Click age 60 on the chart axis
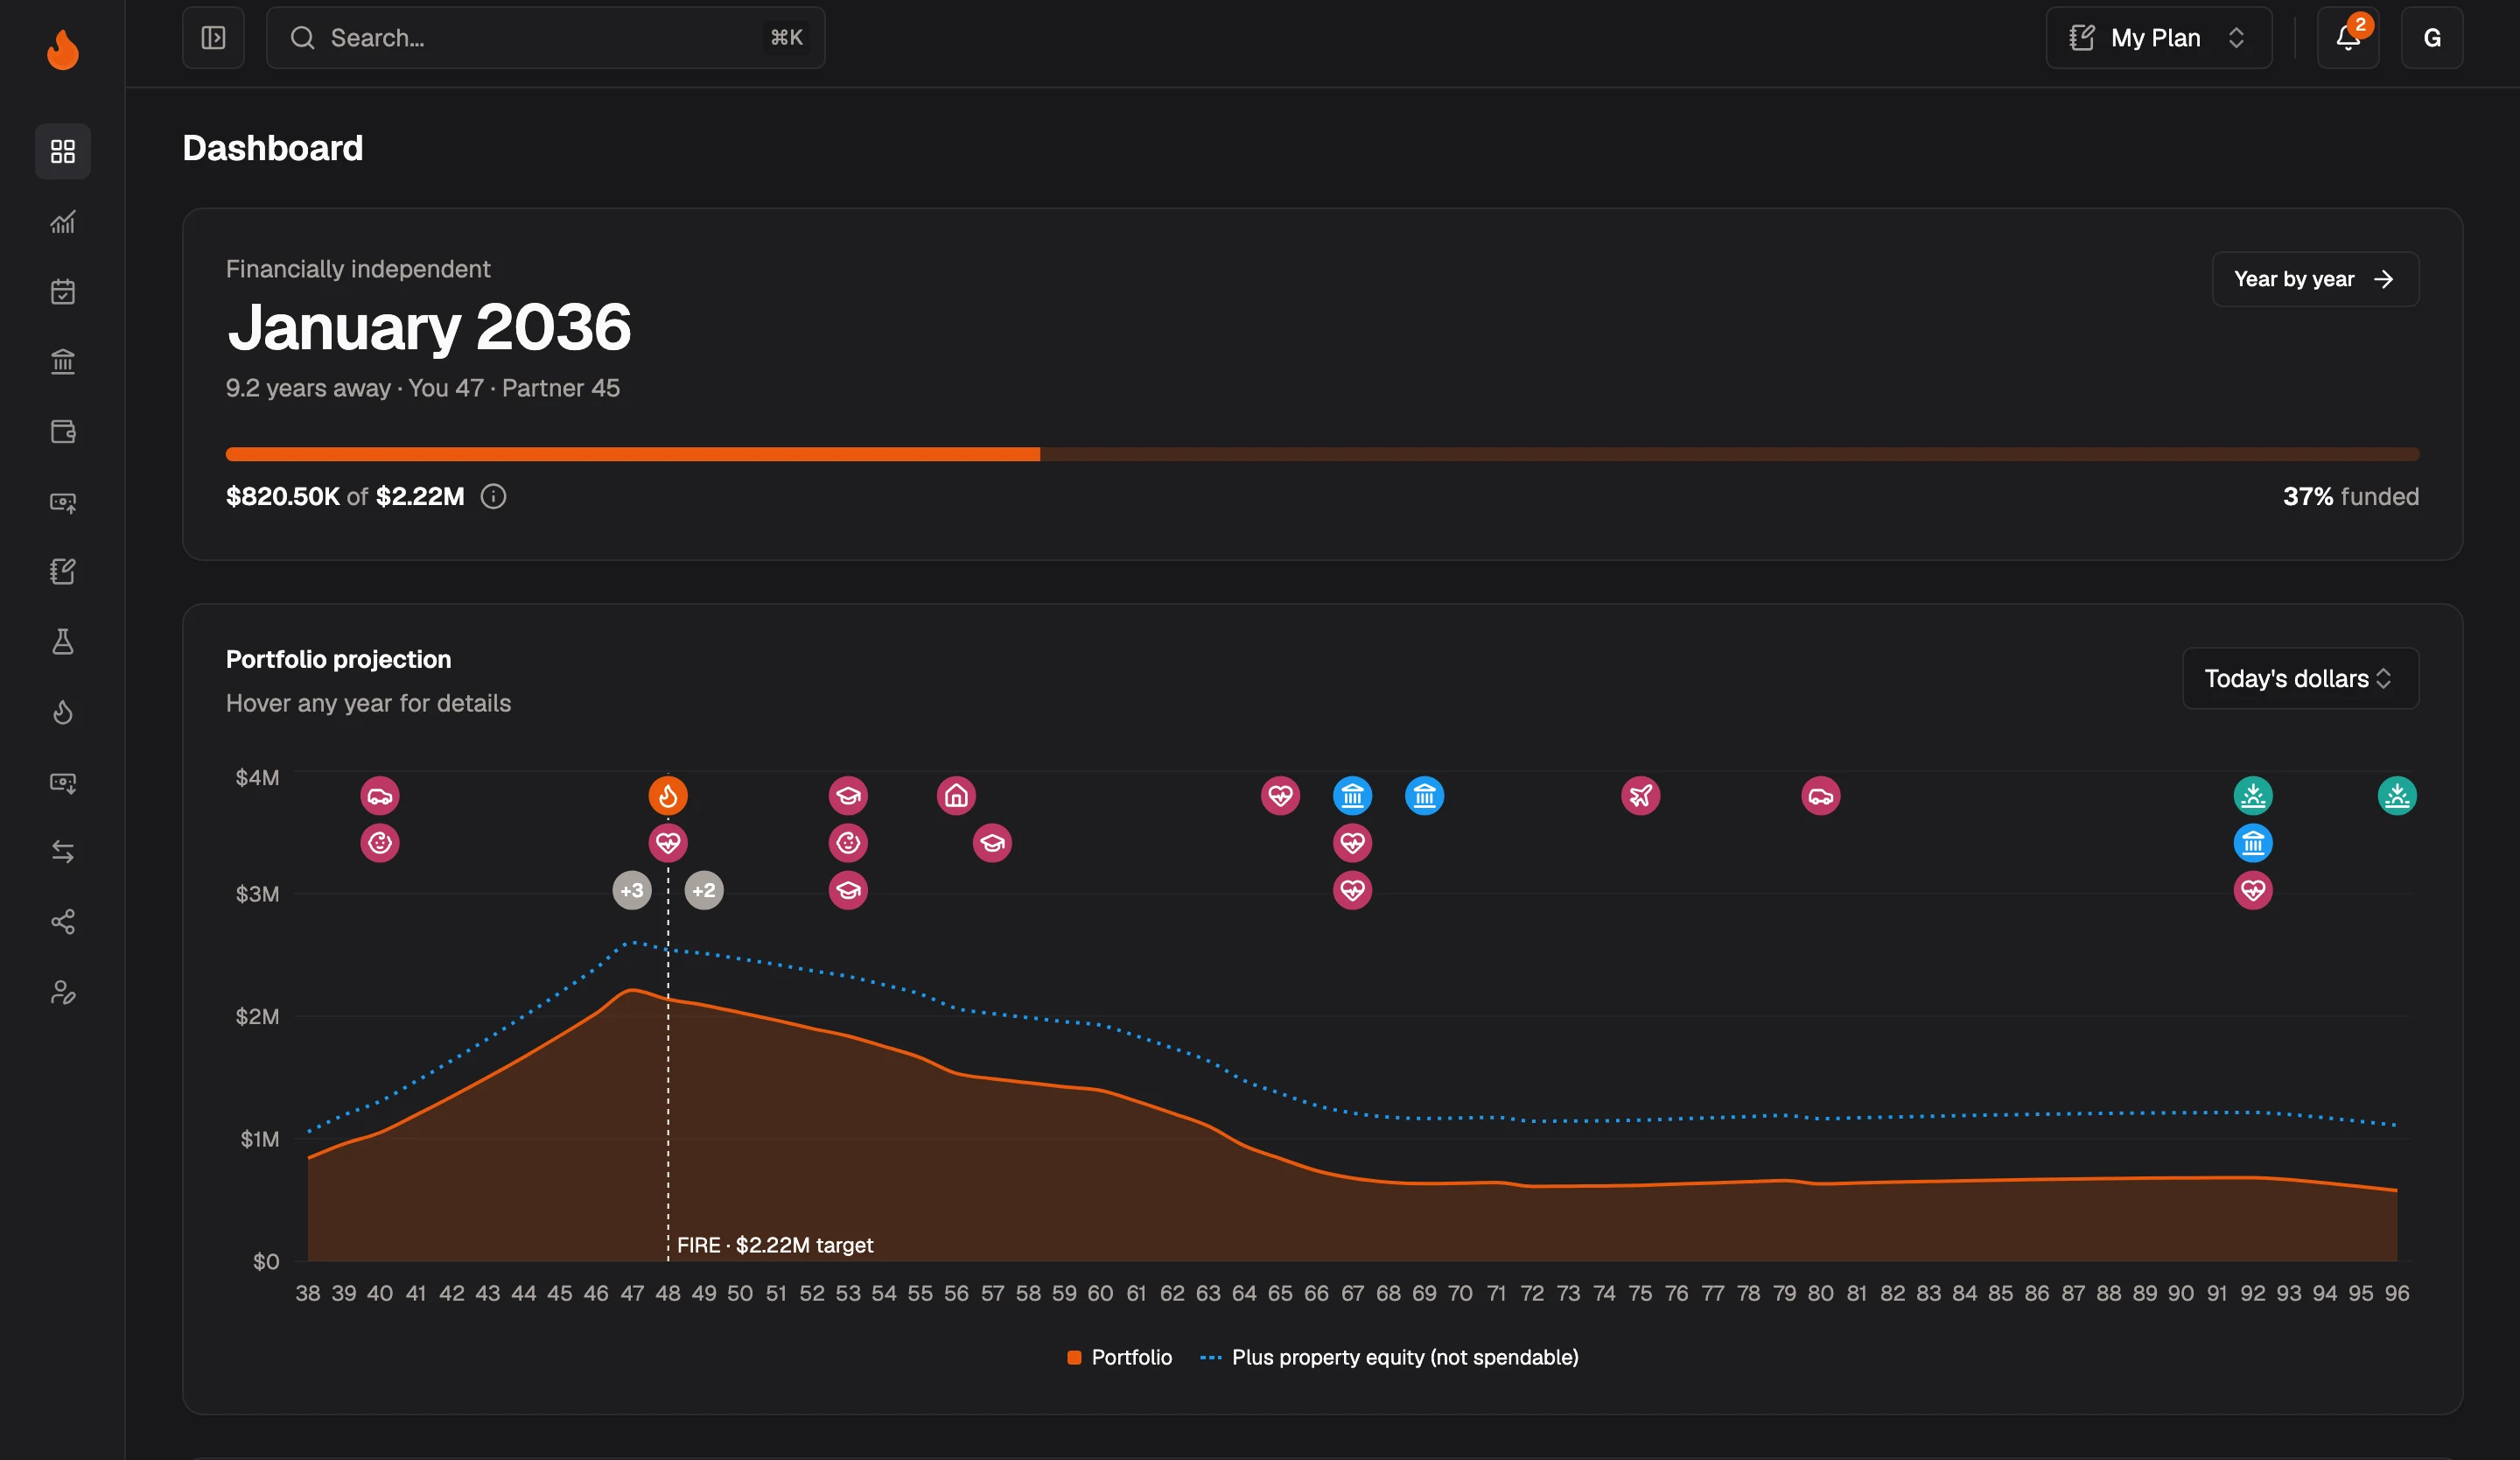The width and height of the screenshot is (2520, 1460). tap(1100, 1293)
